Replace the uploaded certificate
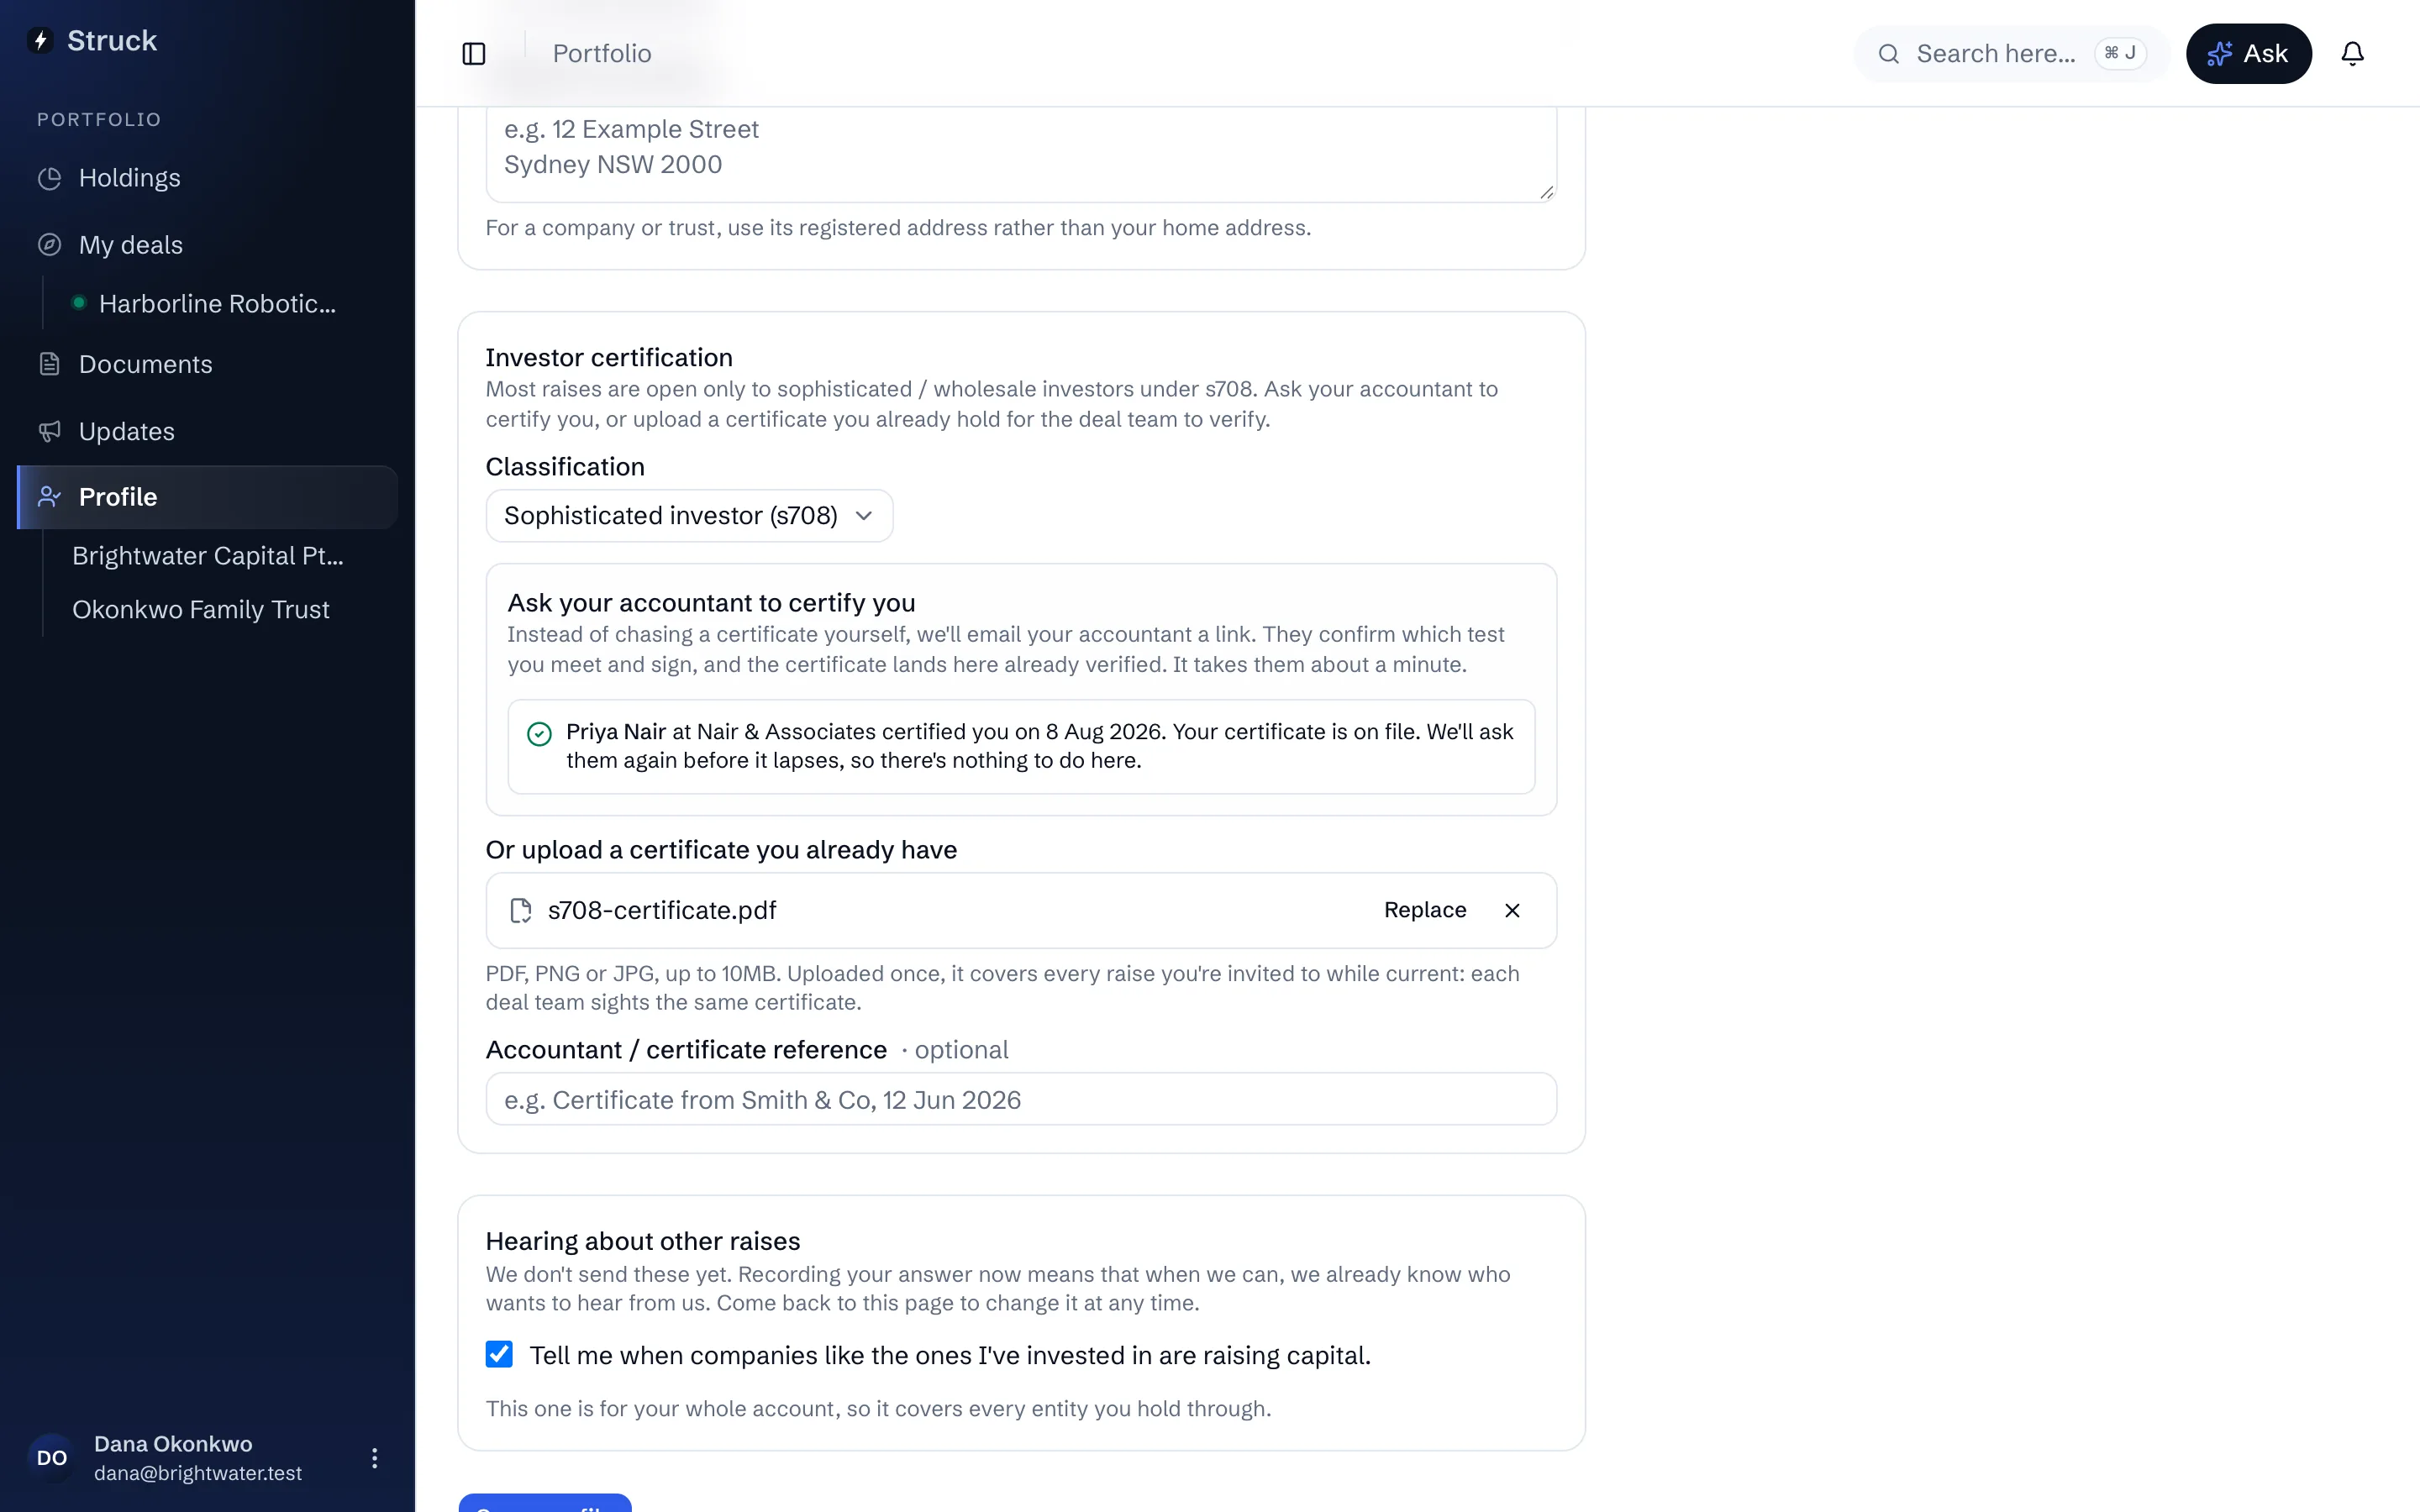 tap(1425, 910)
